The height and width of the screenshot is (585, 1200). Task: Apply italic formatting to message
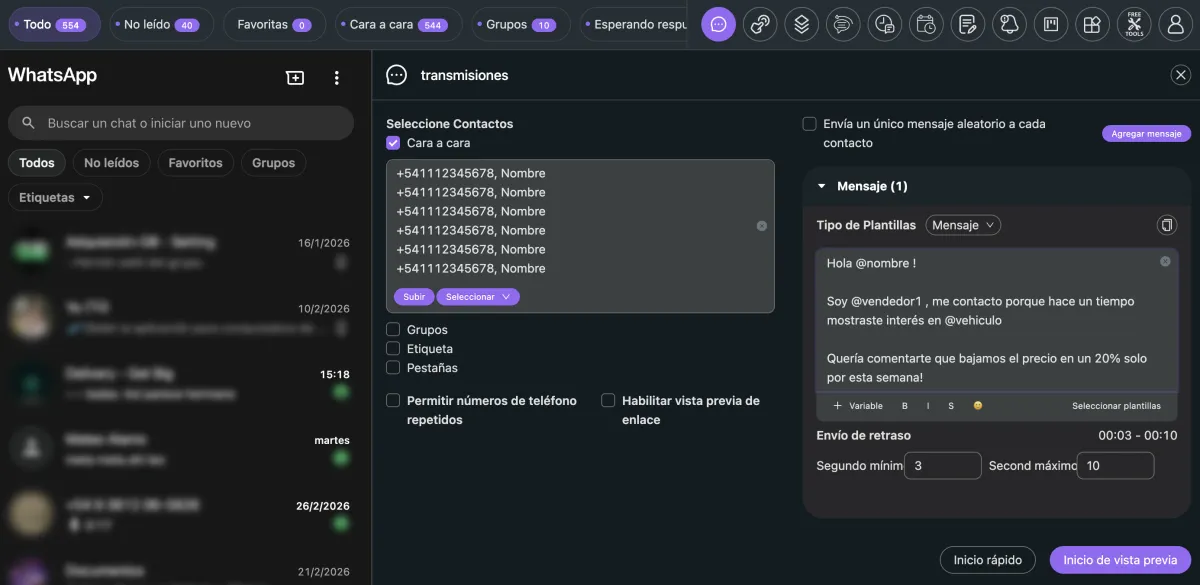(x=928, y=406)
